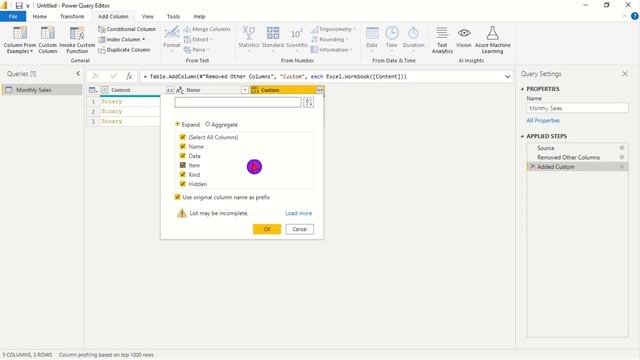640x360 pixels.
Task: Open Statistics number tool
Action: [x=249, y=38]
